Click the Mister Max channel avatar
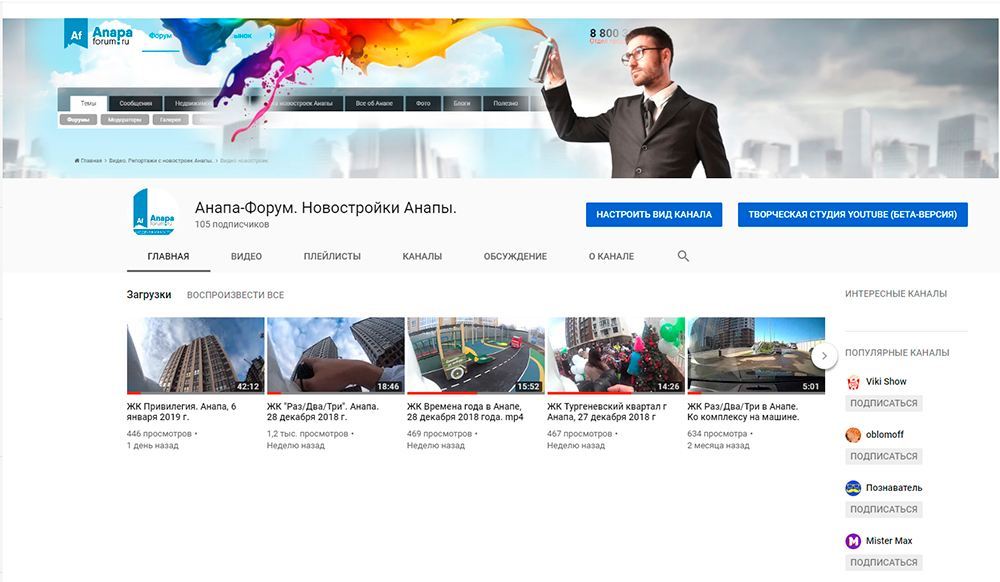 coord(853,541)
